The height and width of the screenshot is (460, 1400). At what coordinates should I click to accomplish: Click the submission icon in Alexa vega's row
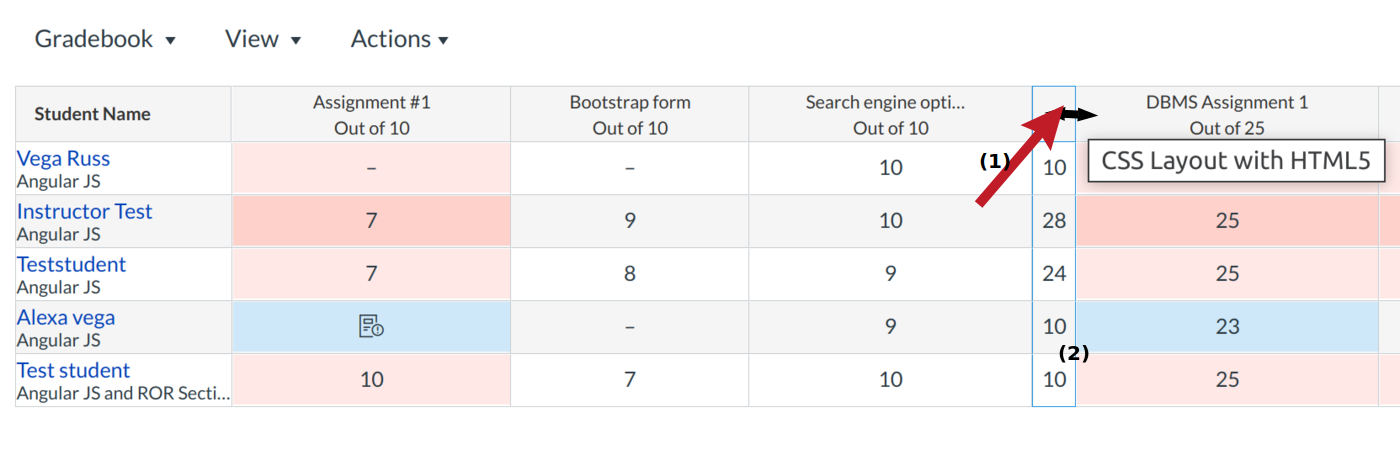coord(371,326)
